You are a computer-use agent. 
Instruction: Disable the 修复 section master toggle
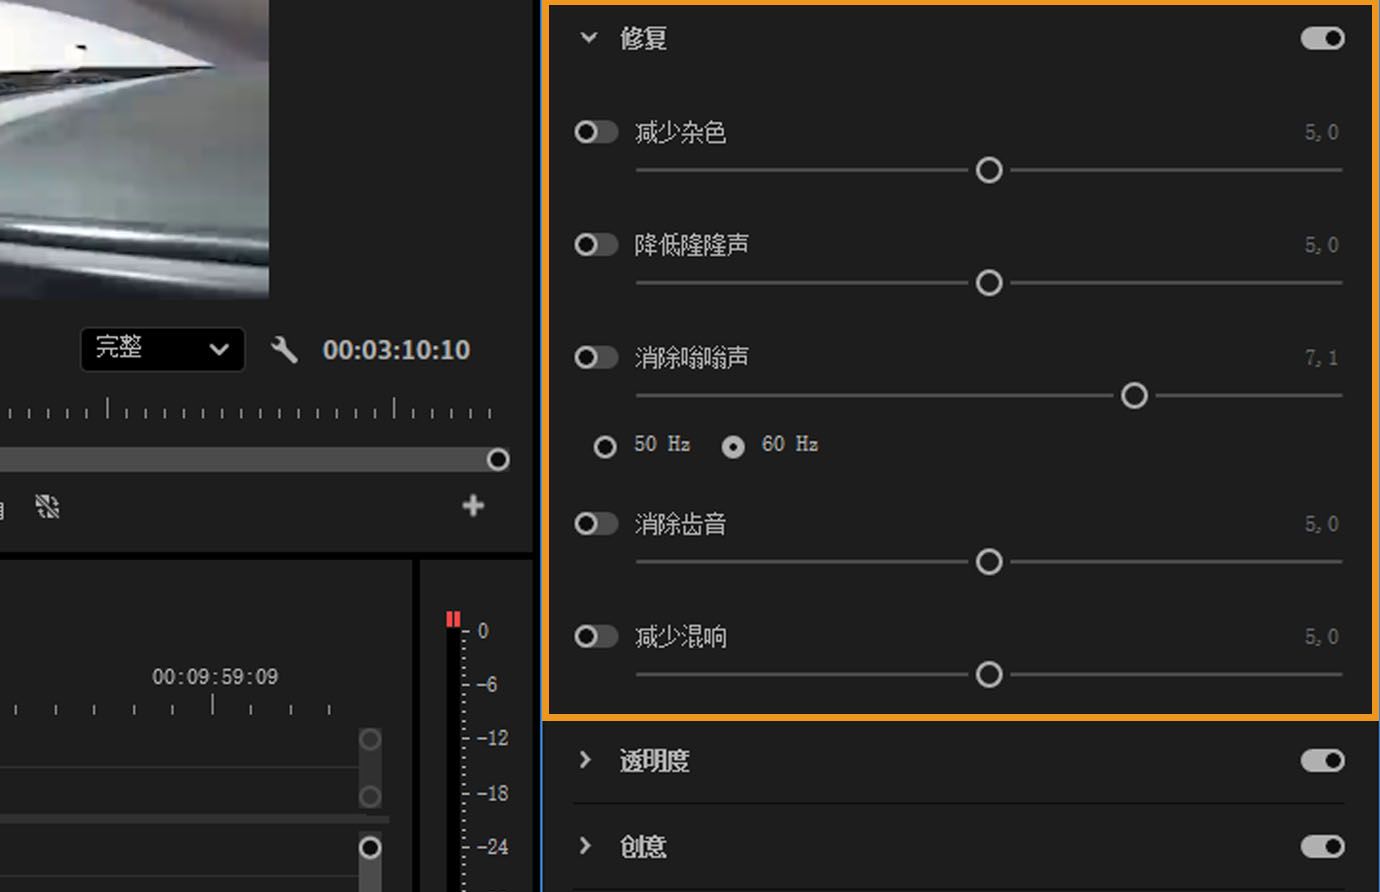1322,37
